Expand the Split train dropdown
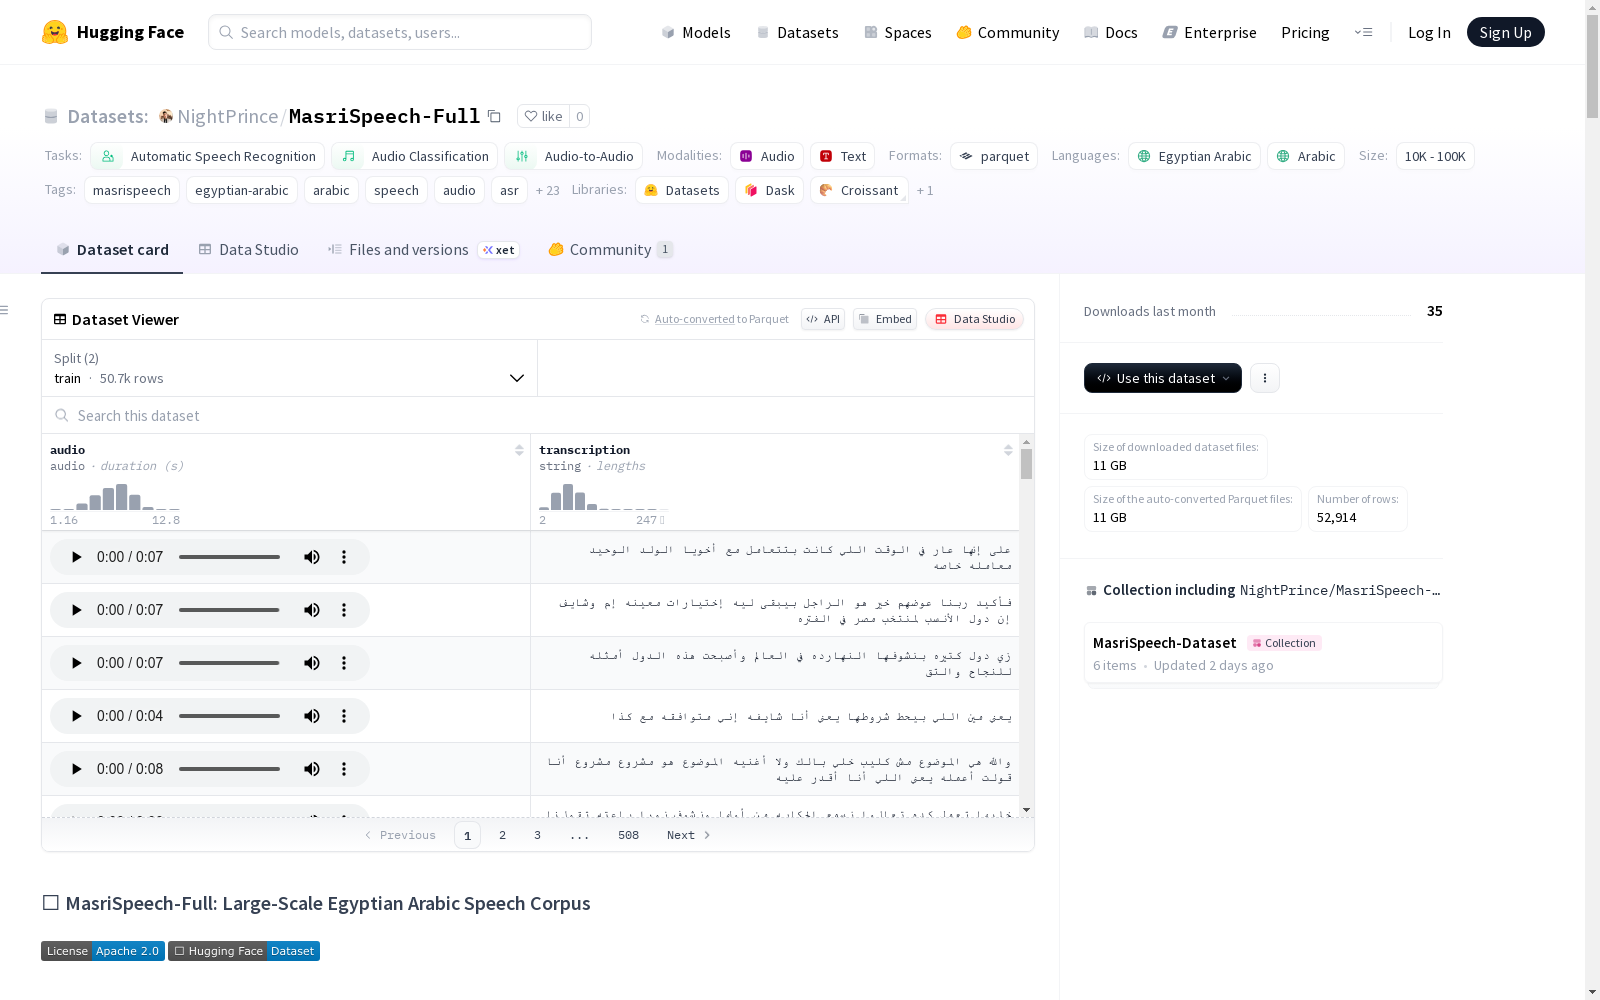The width and height of the screenshot is (1600, 1000). (290, 368)
